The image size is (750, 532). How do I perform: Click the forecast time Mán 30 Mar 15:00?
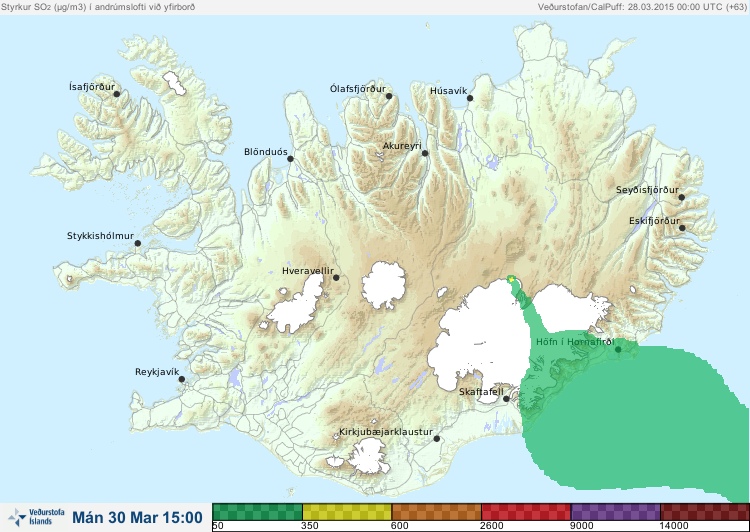pyautogui.click(x=137, y=518)
